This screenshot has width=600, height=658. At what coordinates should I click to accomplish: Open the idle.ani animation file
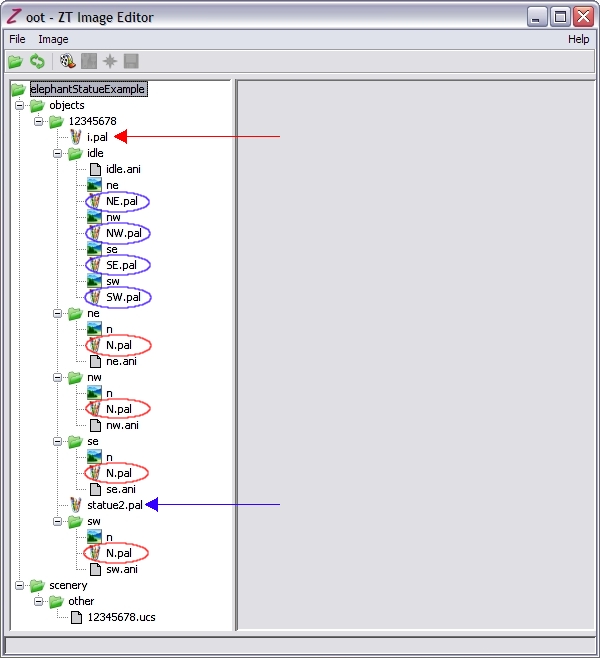(x=122, y=169)
